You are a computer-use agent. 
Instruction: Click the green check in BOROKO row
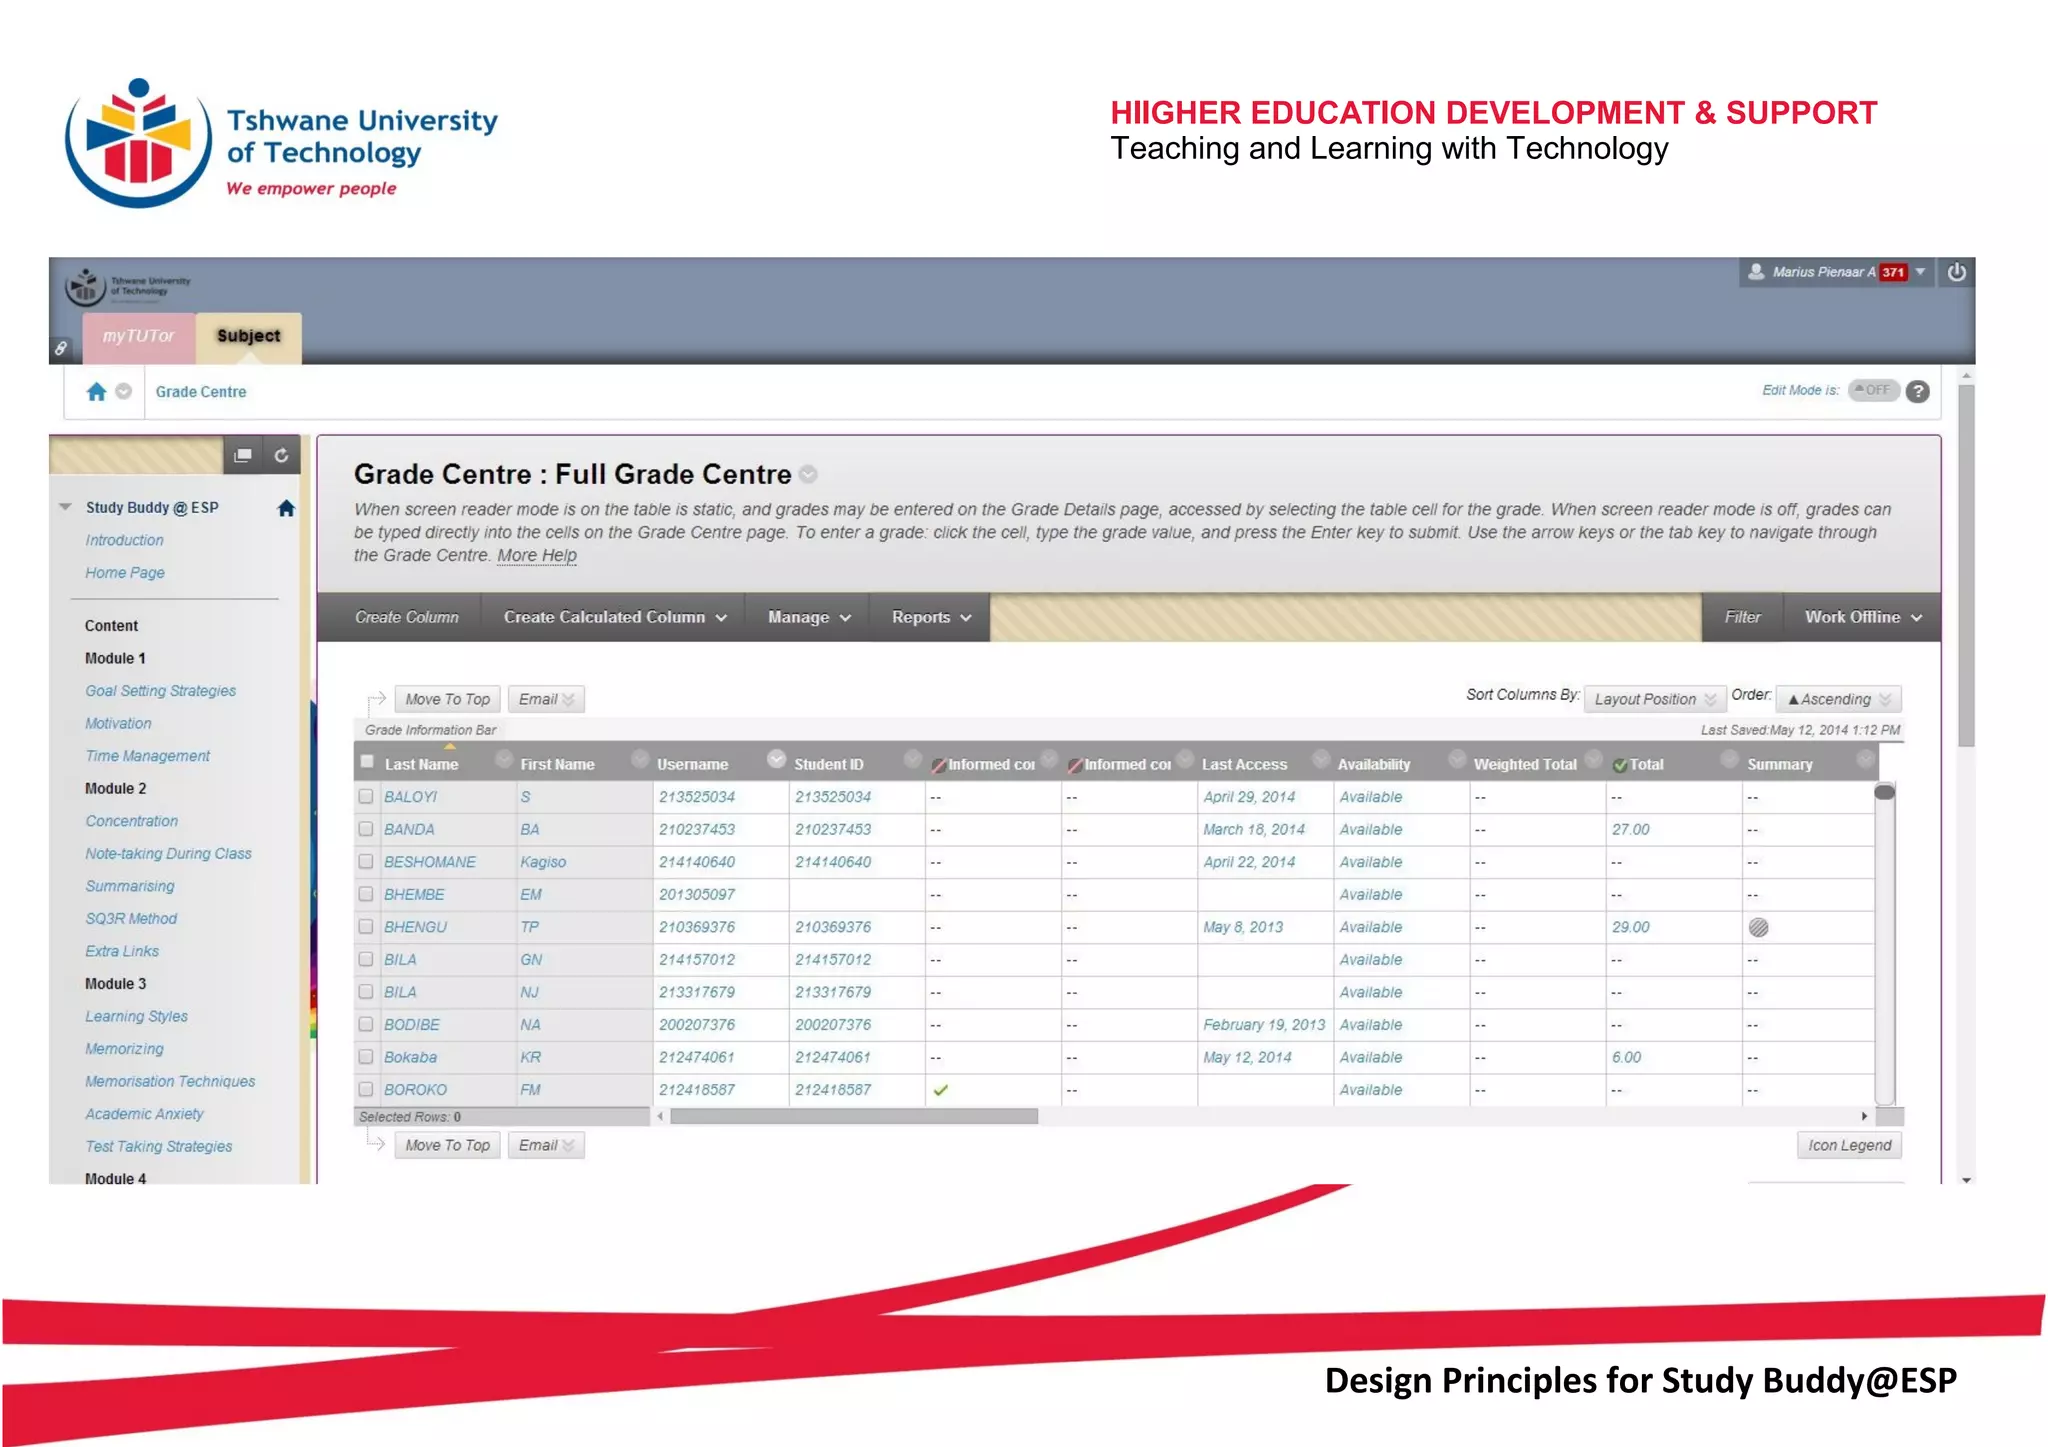pyautogui.click(x=940, y=1090)
